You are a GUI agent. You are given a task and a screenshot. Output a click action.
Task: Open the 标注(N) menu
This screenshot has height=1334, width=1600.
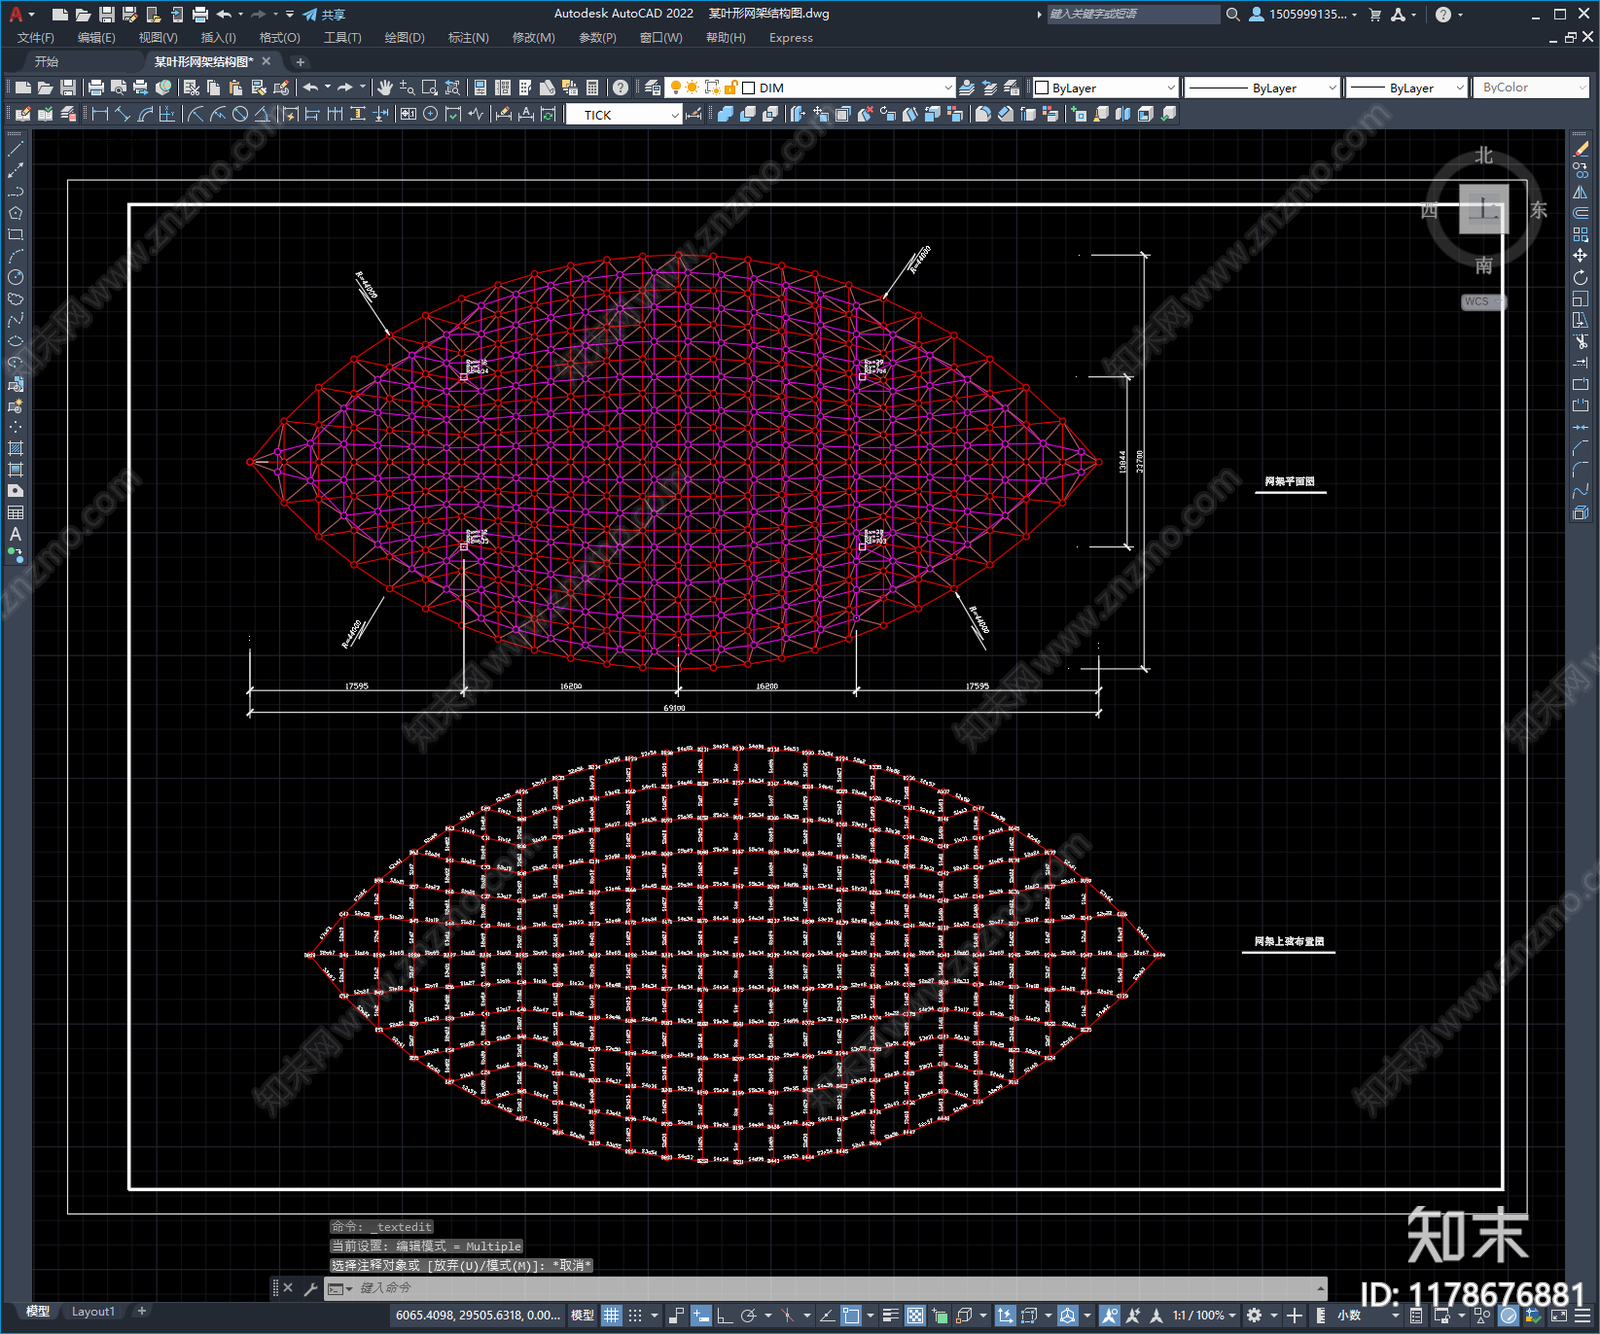(x=468, y=38)
